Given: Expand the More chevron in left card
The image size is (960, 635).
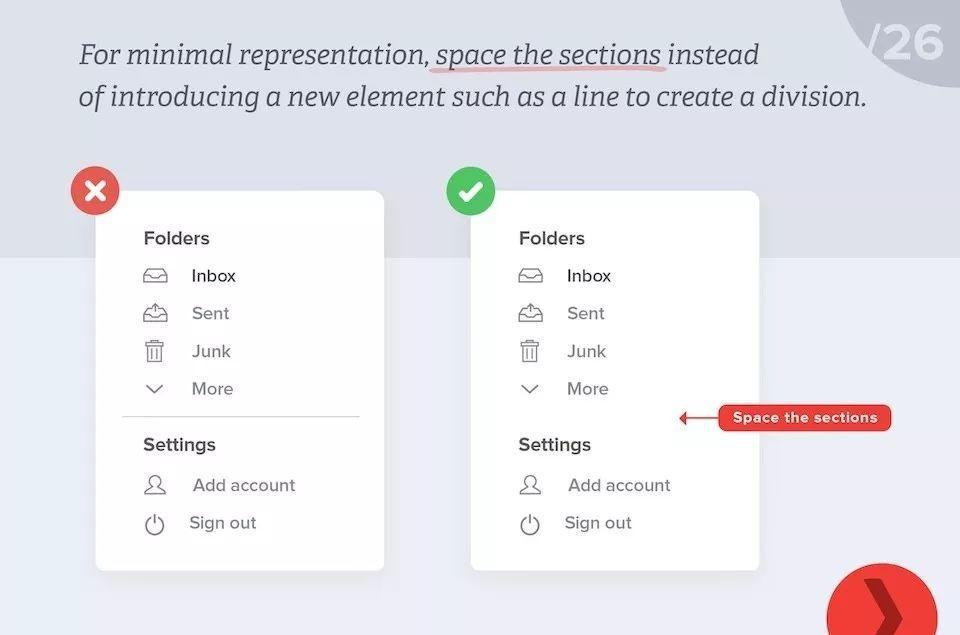Looking at the screenshot, I should (154, 389).
